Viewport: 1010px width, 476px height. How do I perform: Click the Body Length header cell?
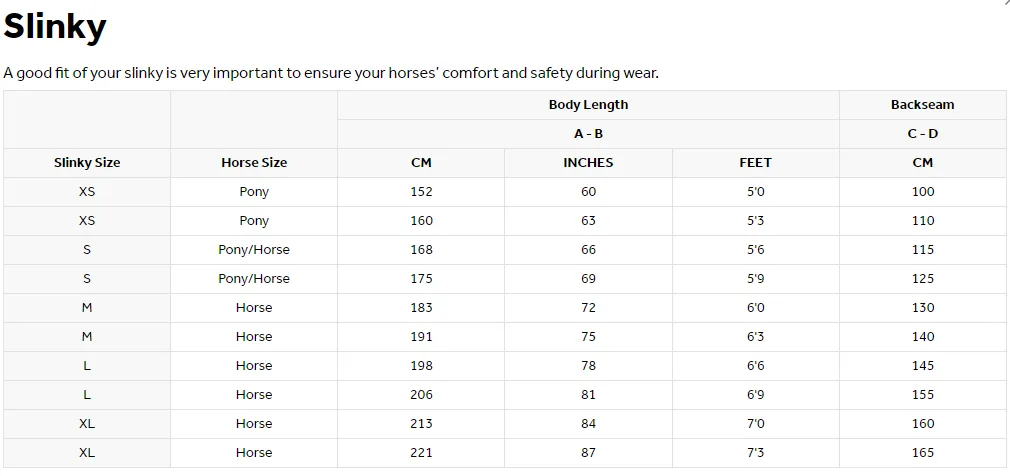coord(588,105)
